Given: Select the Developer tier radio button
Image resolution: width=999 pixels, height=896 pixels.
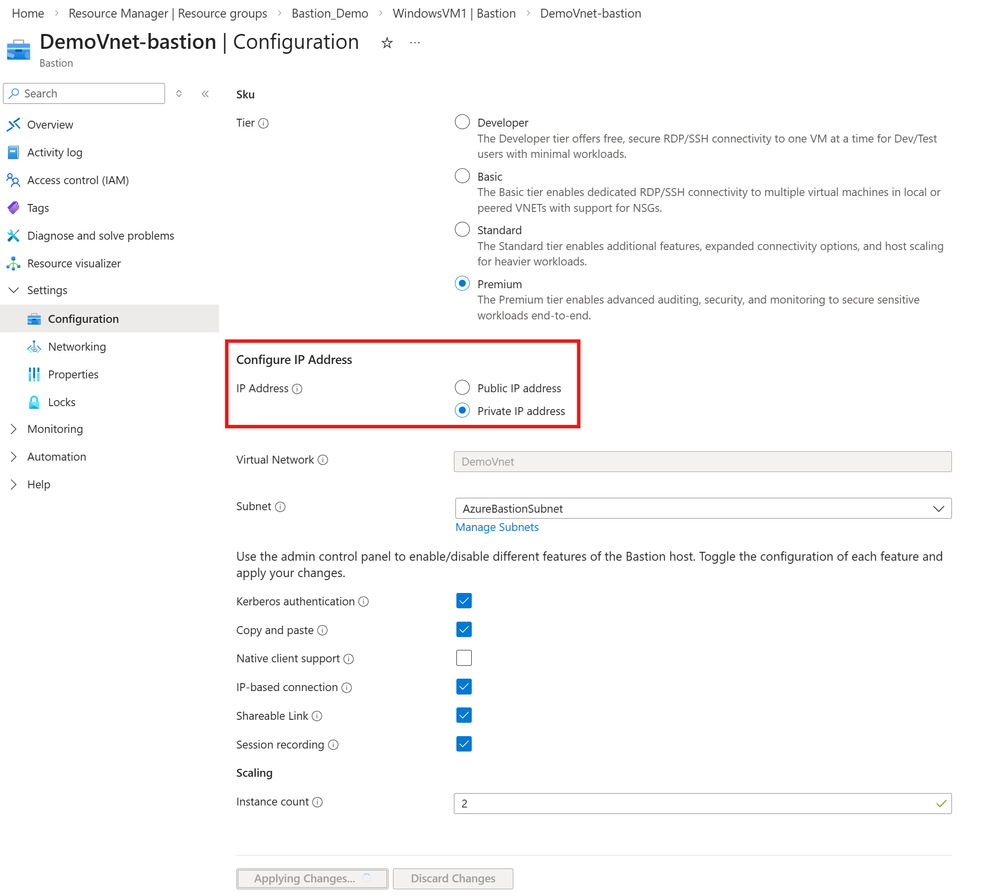Looking at the screenshot, I should pyautogui.click(x=463, y=122).
